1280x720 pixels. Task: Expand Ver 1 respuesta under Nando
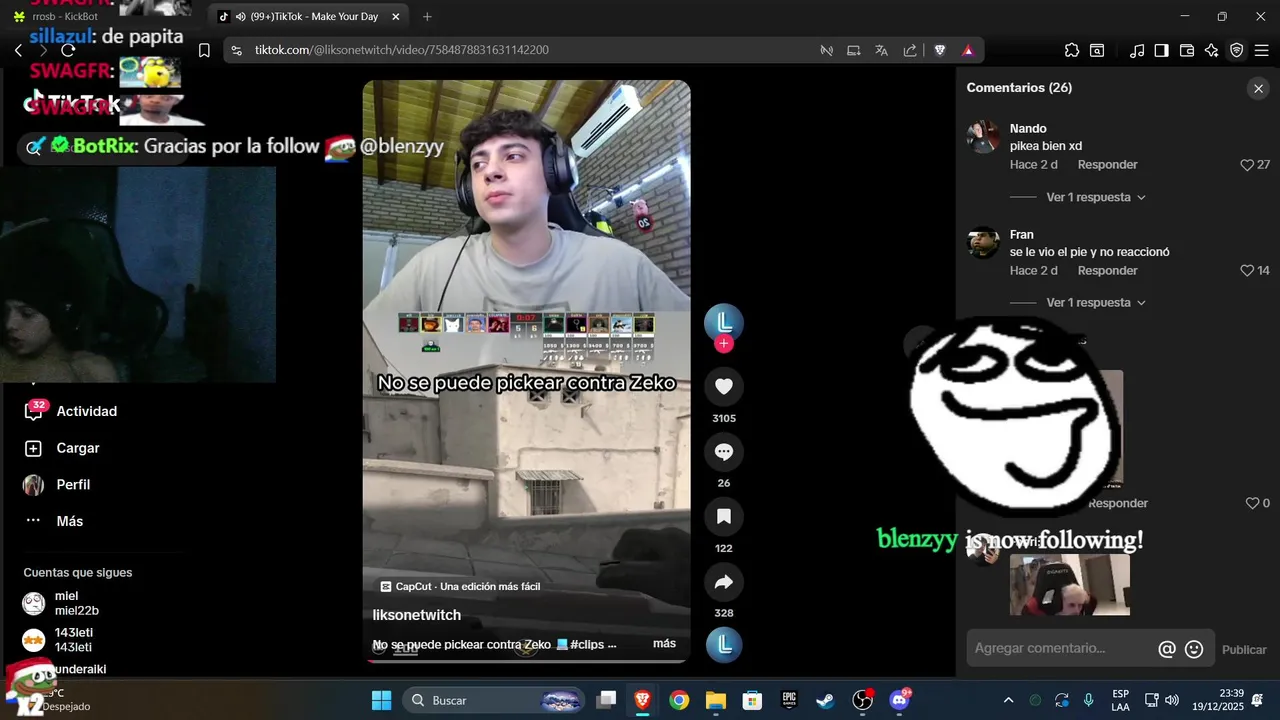1095,197
